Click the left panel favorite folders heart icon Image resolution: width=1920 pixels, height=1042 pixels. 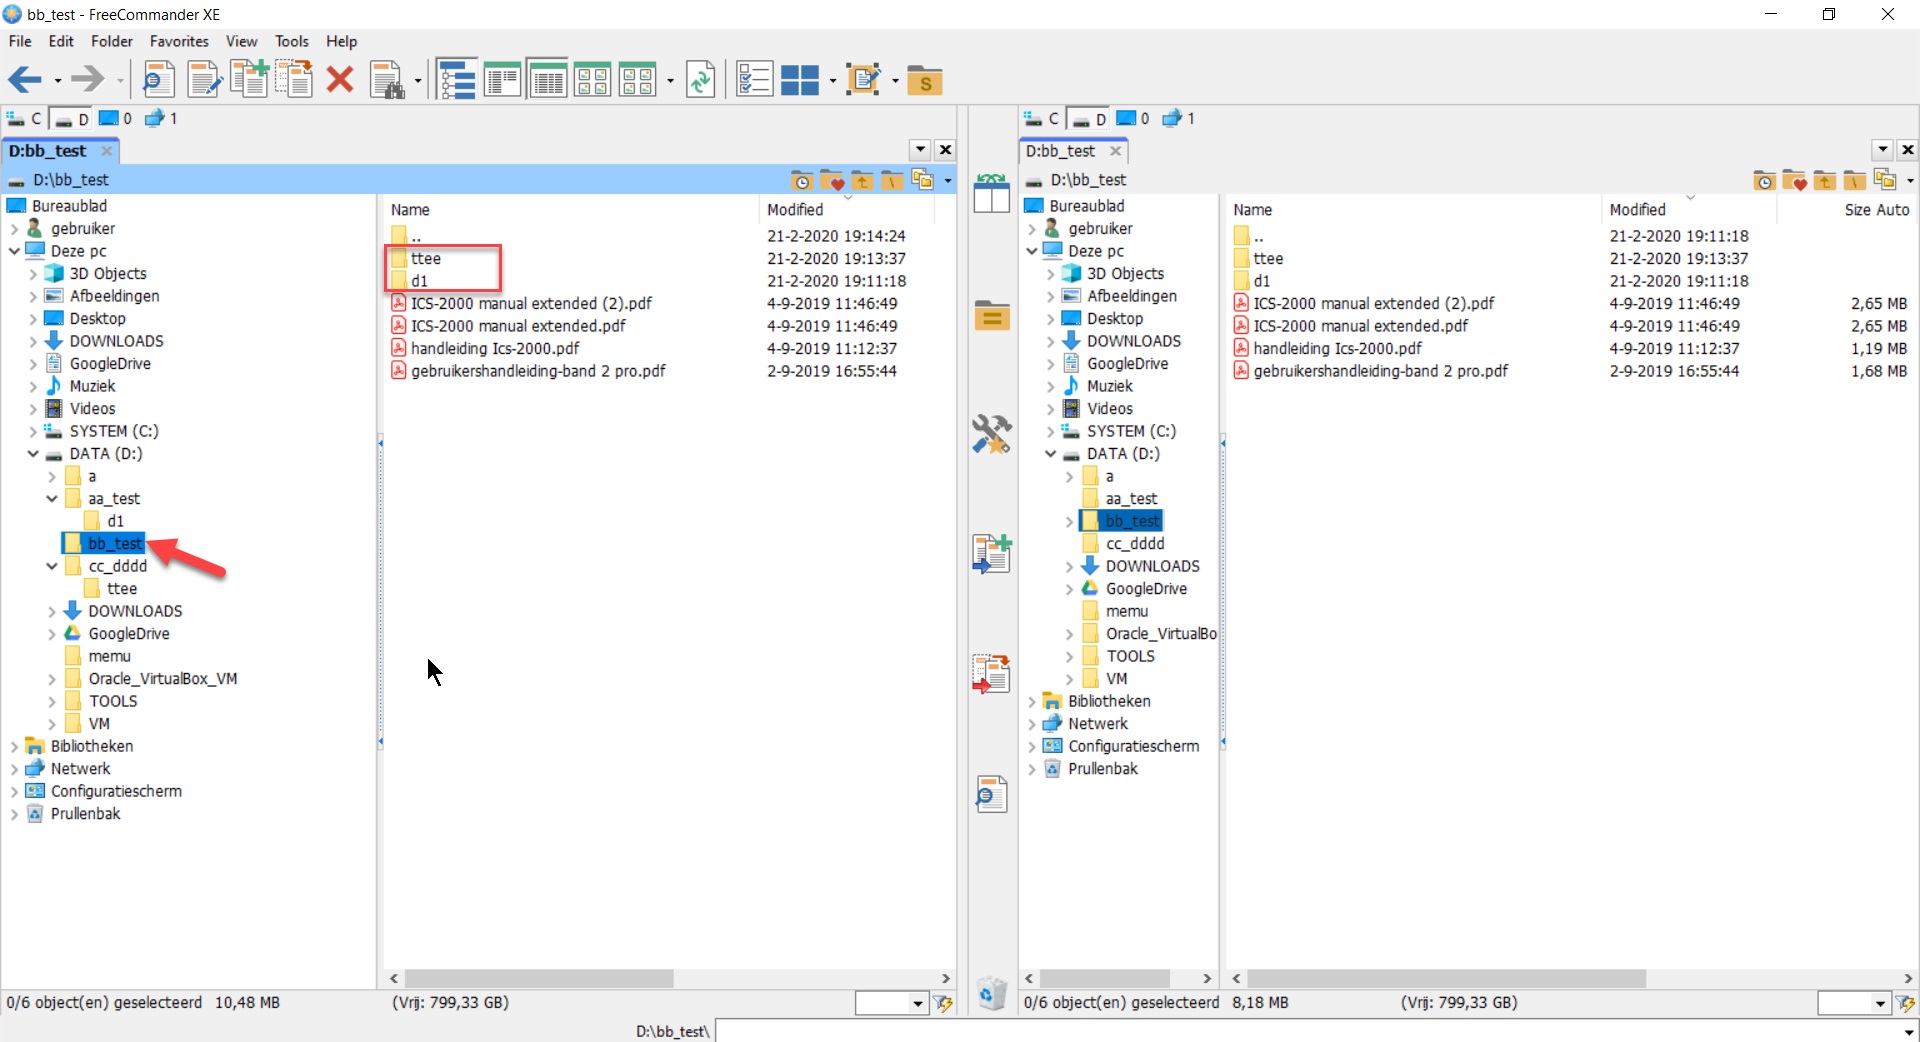(832, 180)
